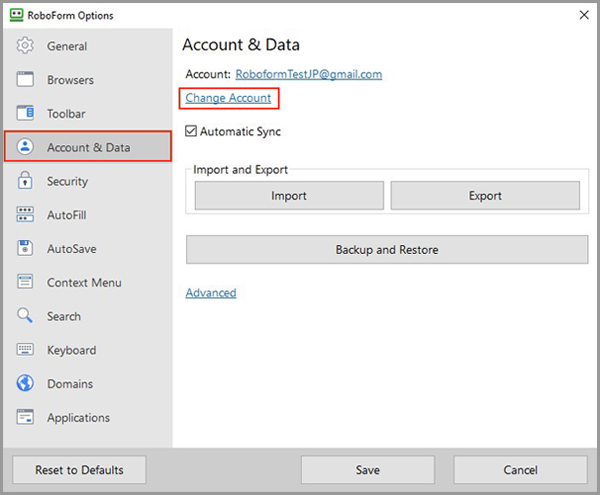Select the AutoSave section
This screenshot has width=600, height=495.
(88, 248)
